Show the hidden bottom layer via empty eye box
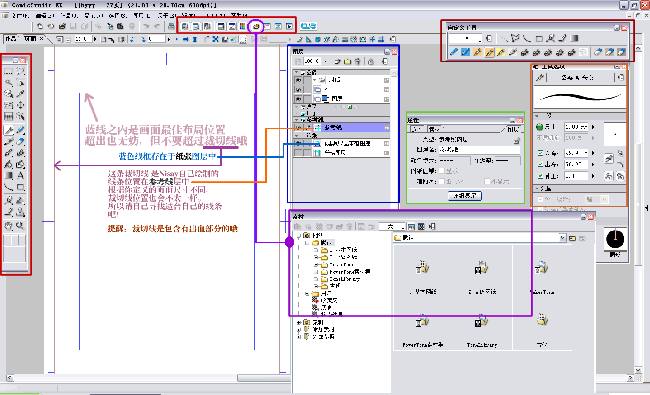 pos(298,153)
